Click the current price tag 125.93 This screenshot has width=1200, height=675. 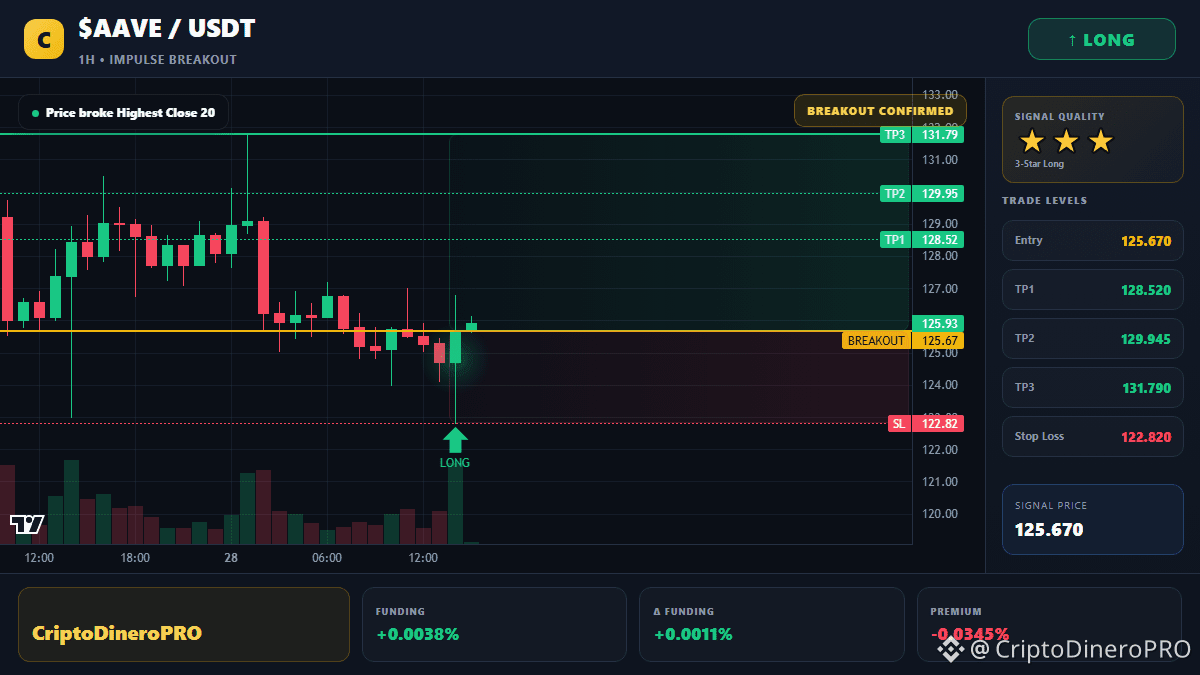click(938, 323)
